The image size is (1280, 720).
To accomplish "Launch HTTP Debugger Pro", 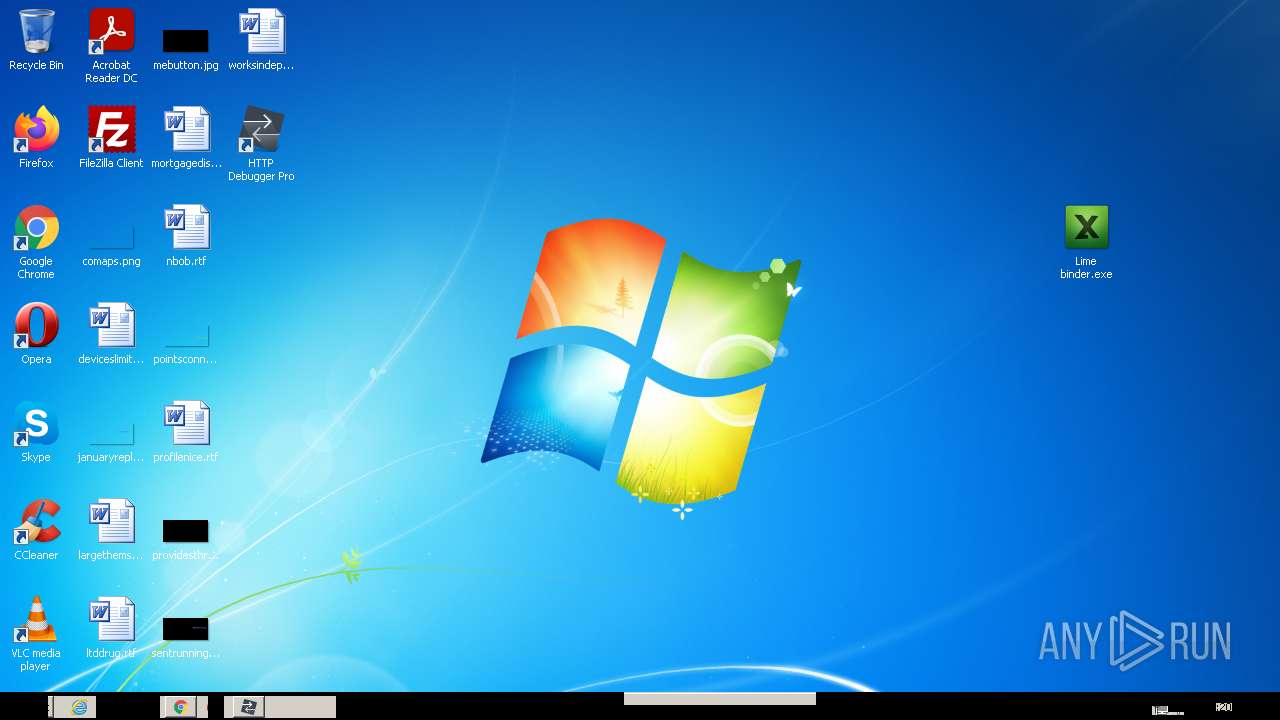I will pyautogui.click(x=261, y=144).
